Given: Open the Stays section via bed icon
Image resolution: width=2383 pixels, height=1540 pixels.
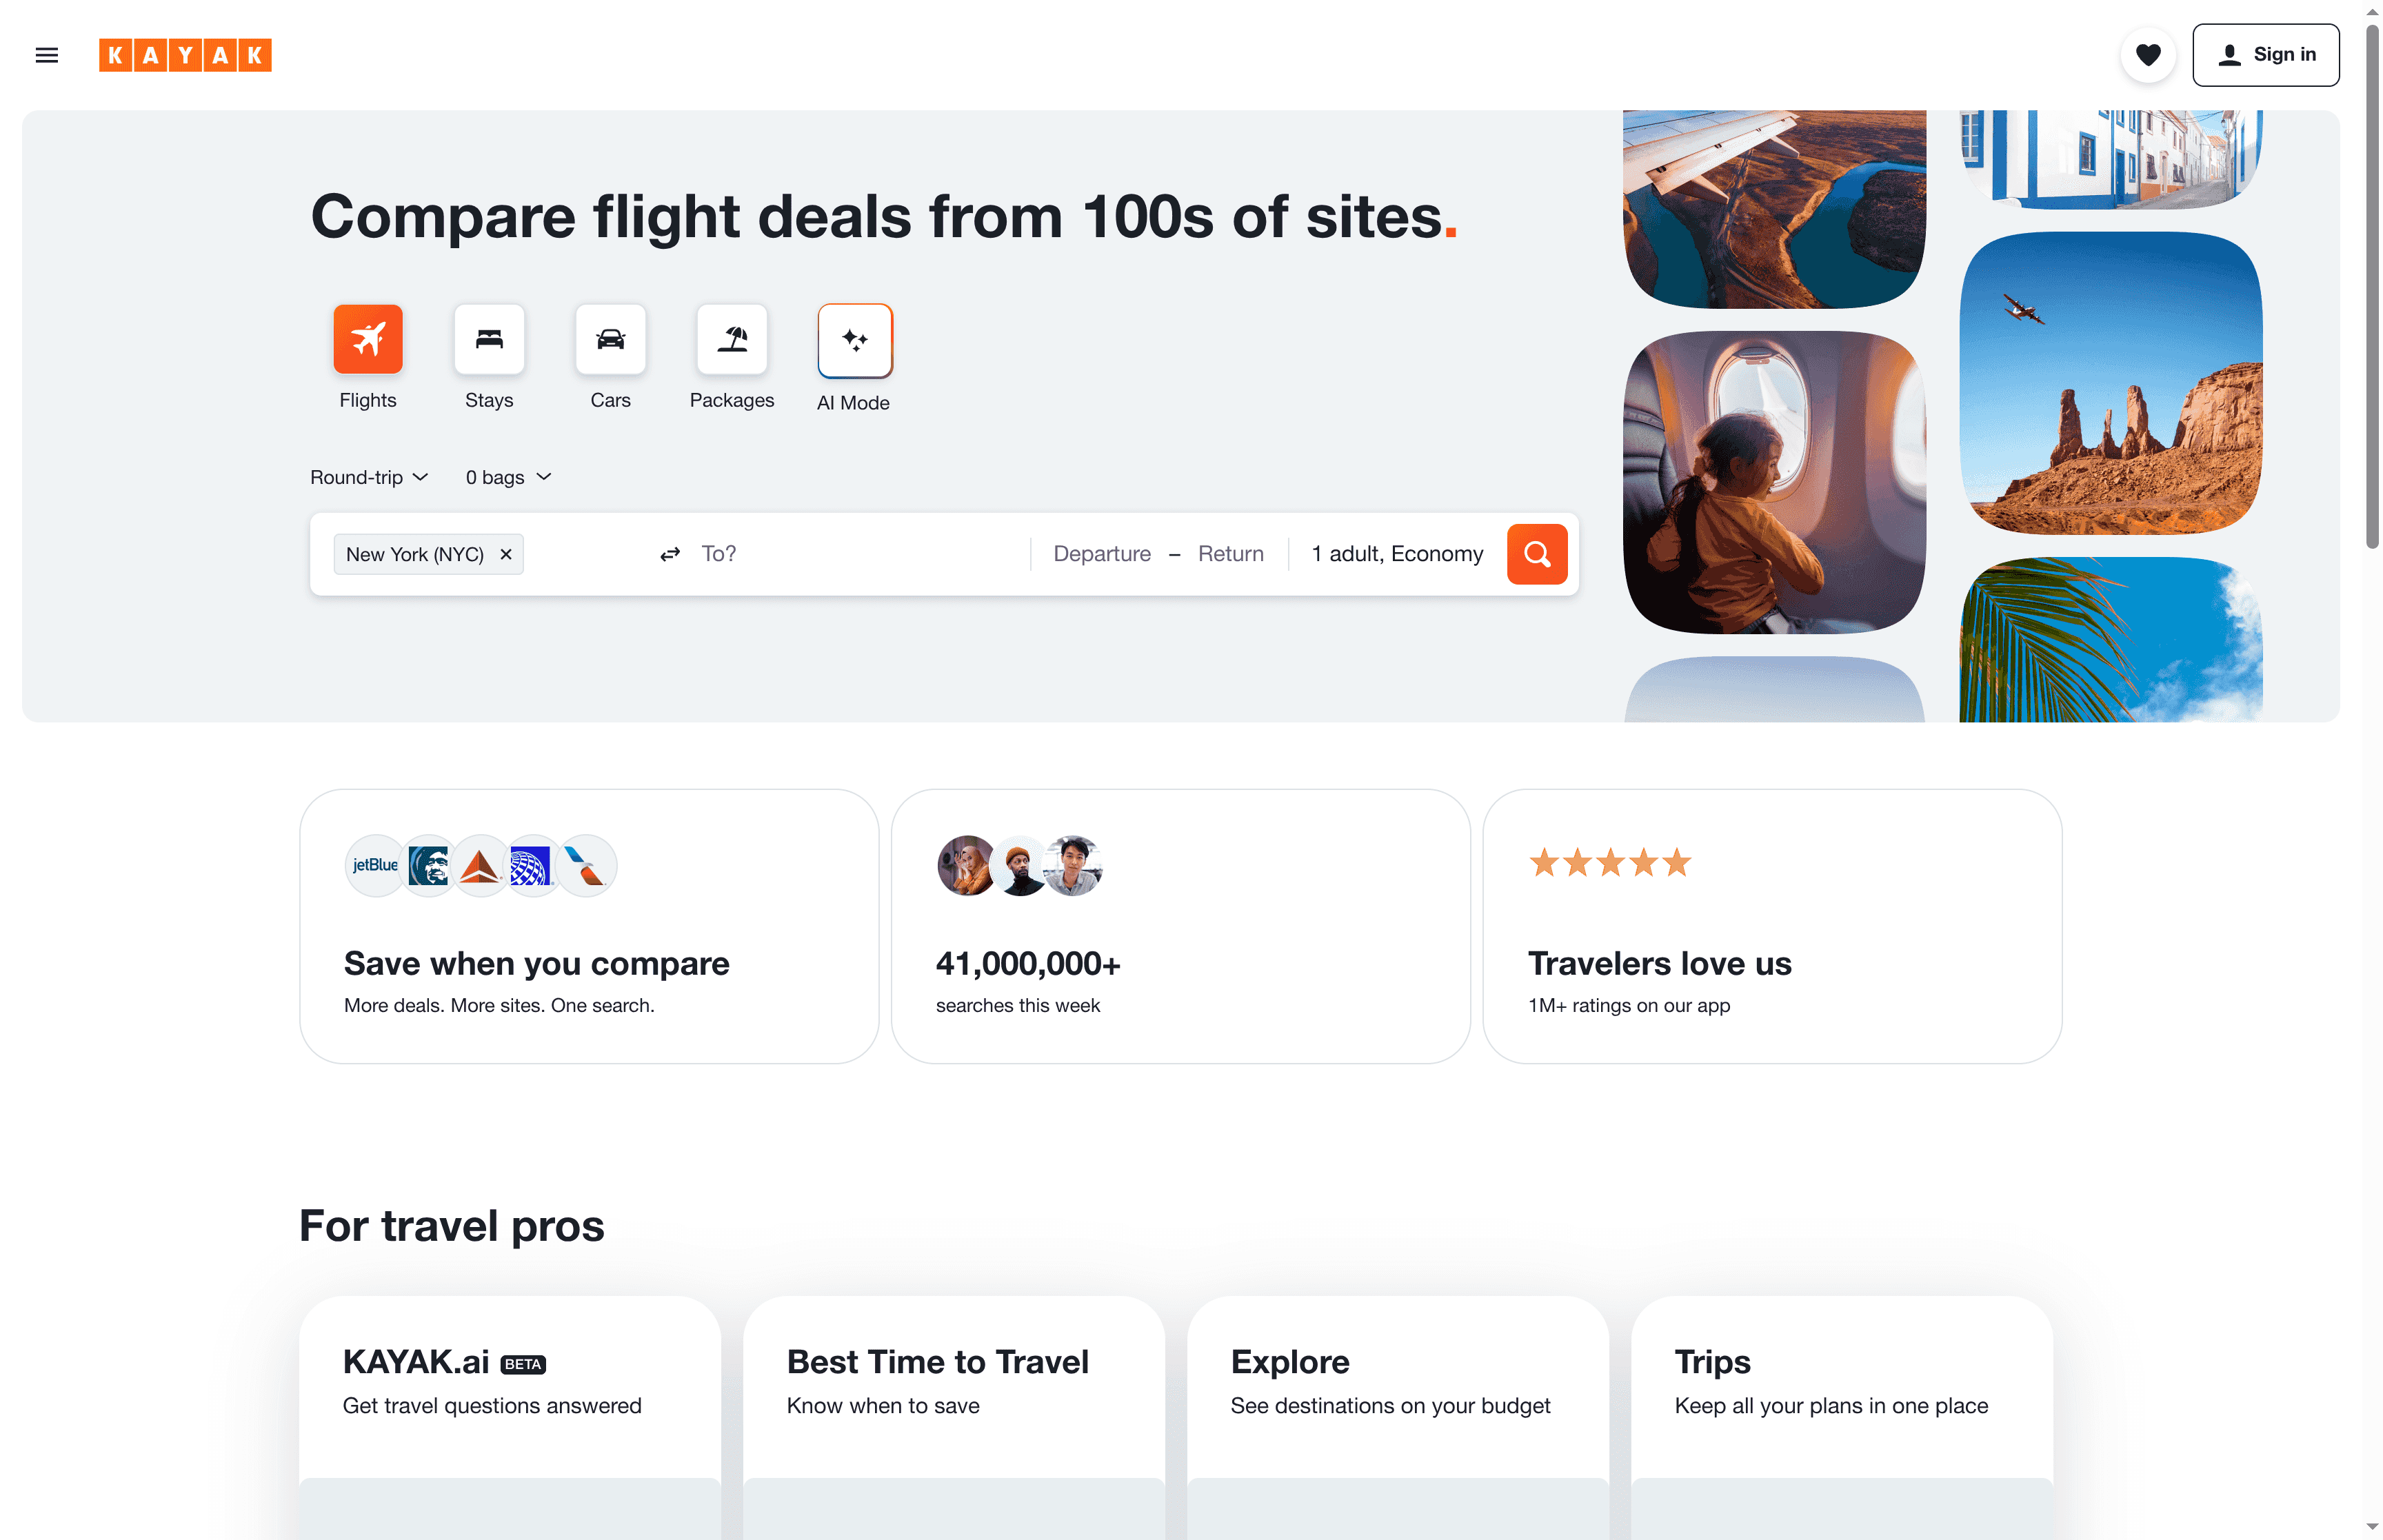Looking at the screenshot, I should [489, 339].
